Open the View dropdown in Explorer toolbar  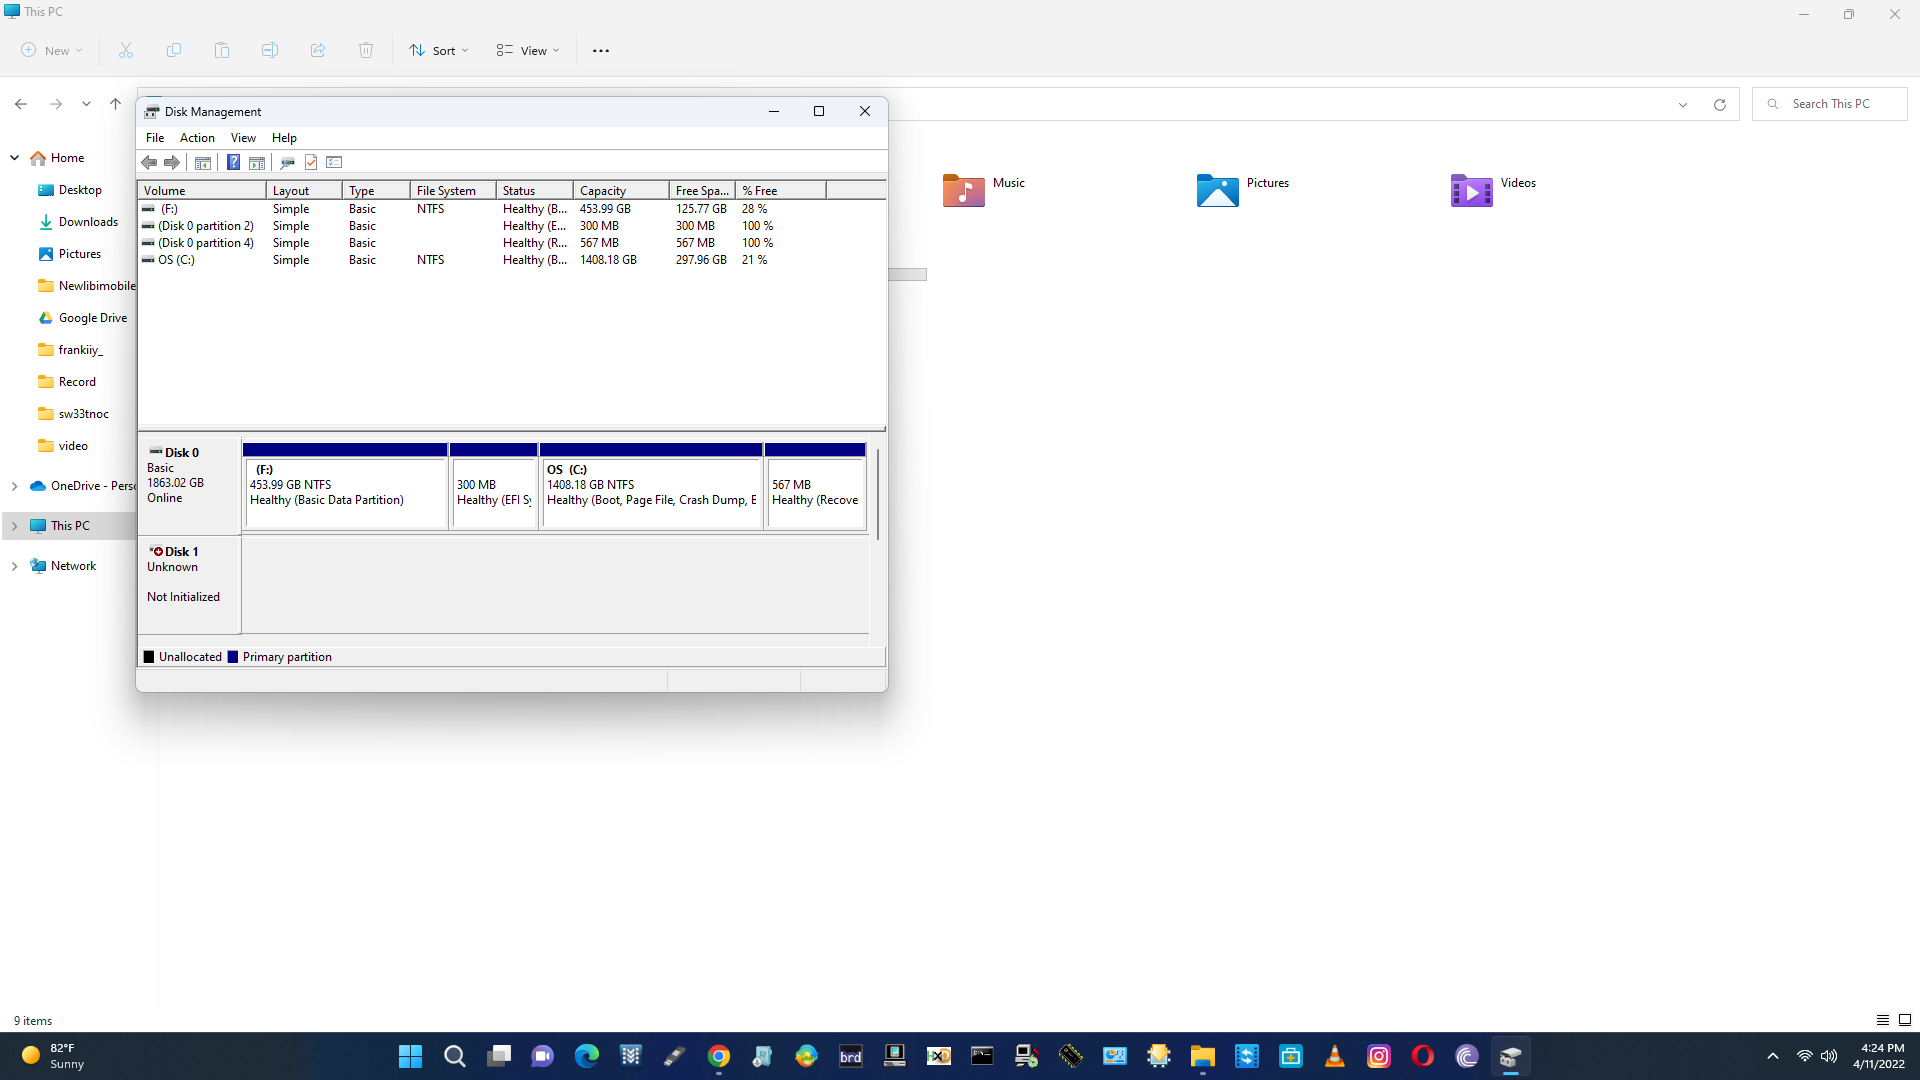coord(528,50)
